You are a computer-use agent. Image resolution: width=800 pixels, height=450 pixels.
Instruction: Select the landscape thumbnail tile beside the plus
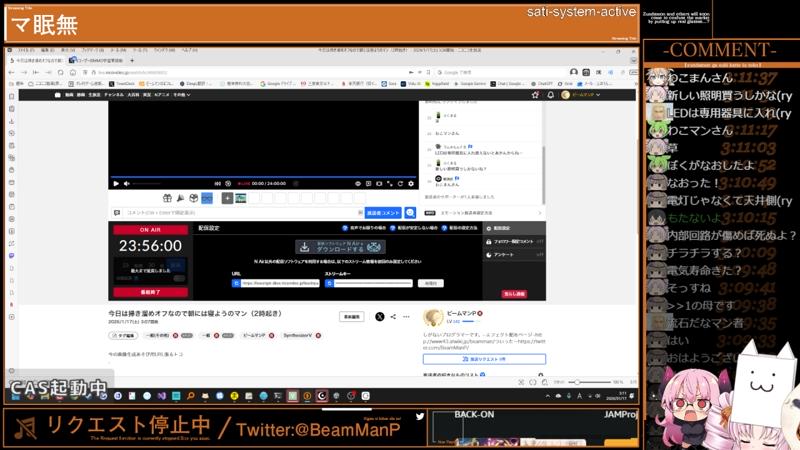coord(241,198)
